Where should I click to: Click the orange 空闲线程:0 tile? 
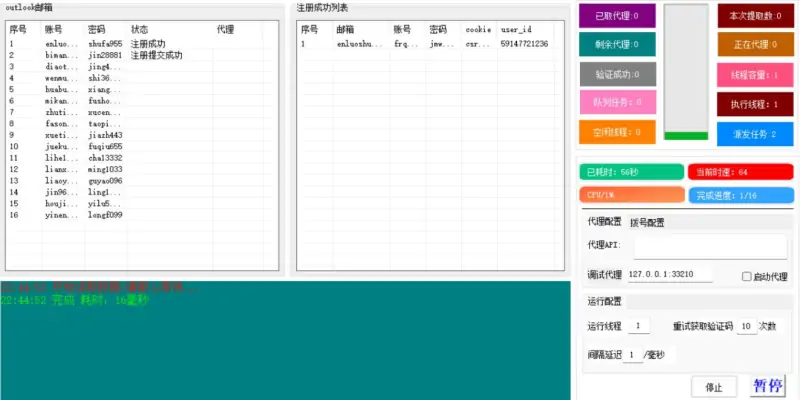point(617,132)
